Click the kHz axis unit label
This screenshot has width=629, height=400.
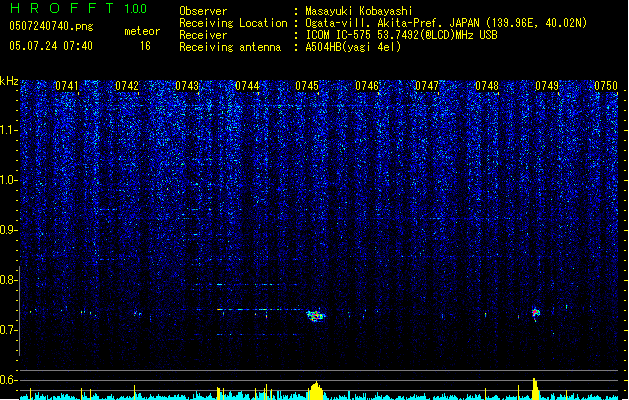point(9,81)
